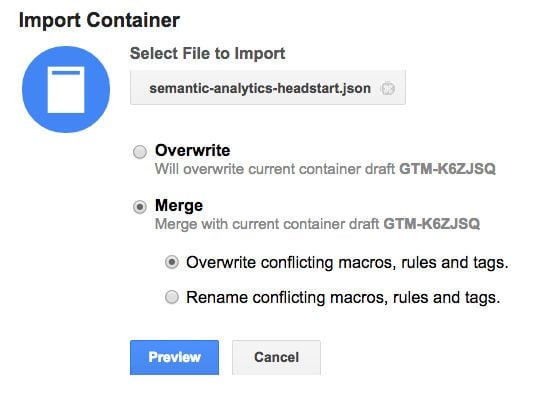Click GTM-K6ZJSQ ID in the Overwrite description
The height and width of the screenshot is (395, 548).
point(447,169)
